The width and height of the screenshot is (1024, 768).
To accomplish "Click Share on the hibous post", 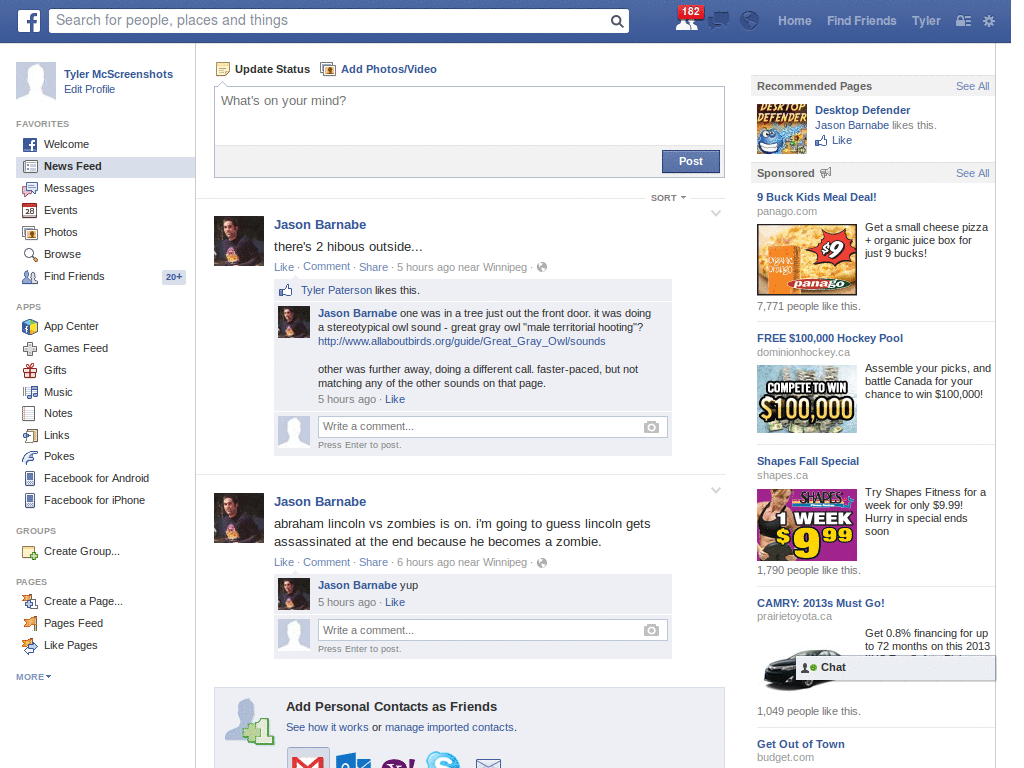I will [x=374, y=267].
